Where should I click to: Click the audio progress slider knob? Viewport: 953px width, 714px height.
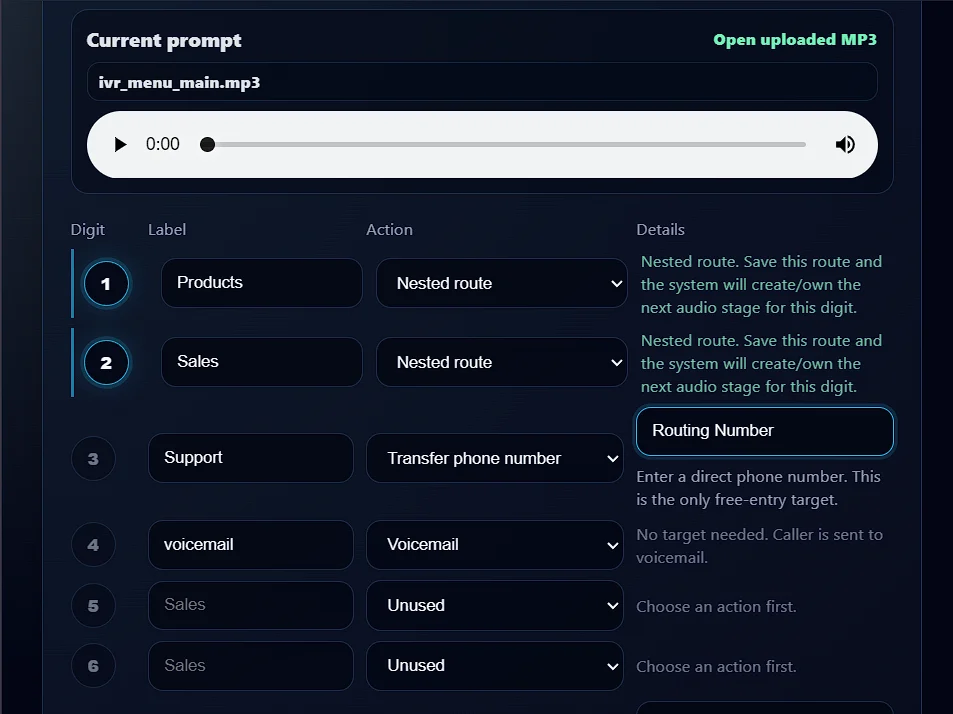pyautogui.click(x=207, y=145)
